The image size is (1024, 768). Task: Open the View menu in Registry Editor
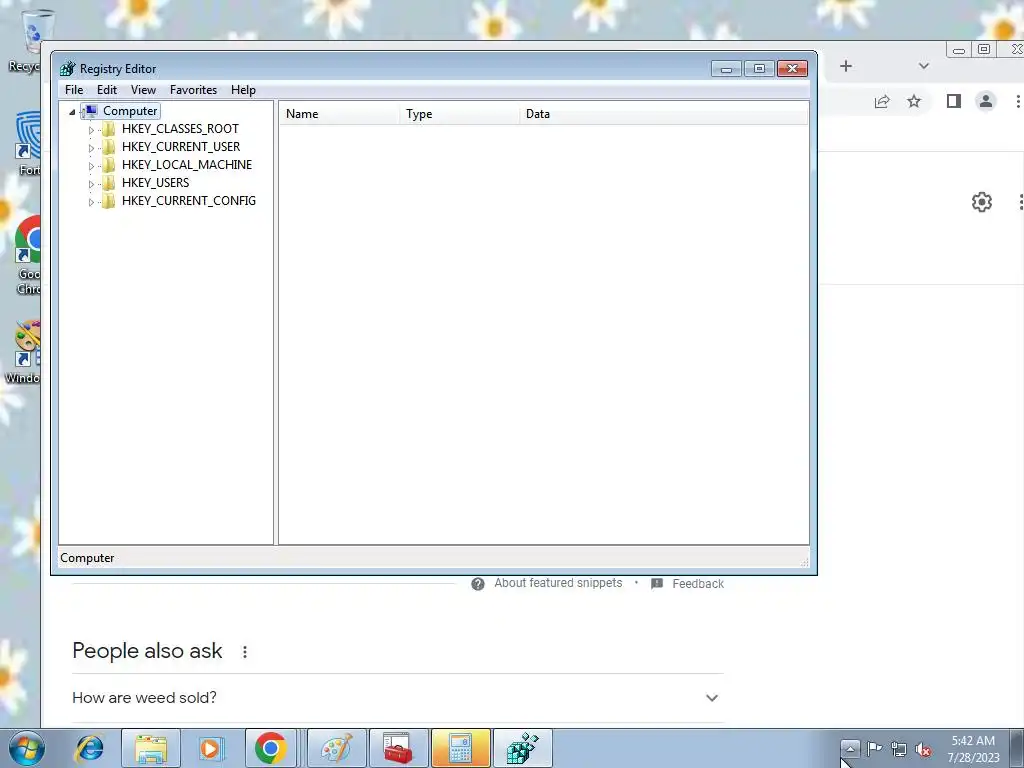coord(143,90)
